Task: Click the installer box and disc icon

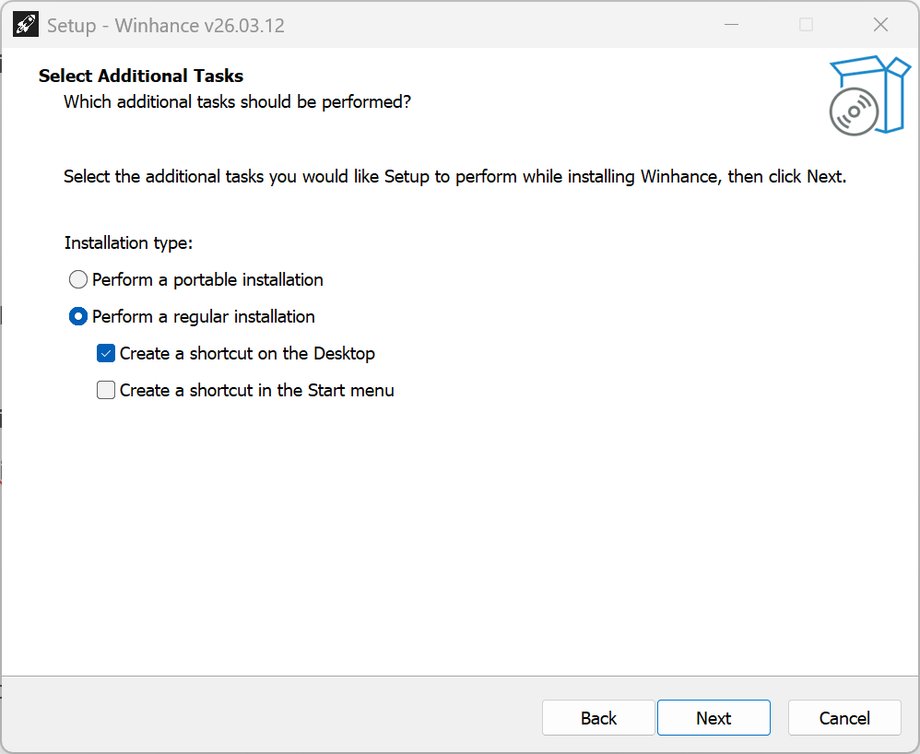Action: (x=867, y=96)
